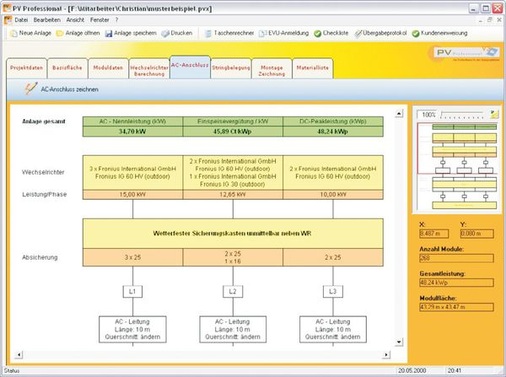Open the Ansicht menu
The width and height of the screenshot is (506, 377).
tap(75, 20)
